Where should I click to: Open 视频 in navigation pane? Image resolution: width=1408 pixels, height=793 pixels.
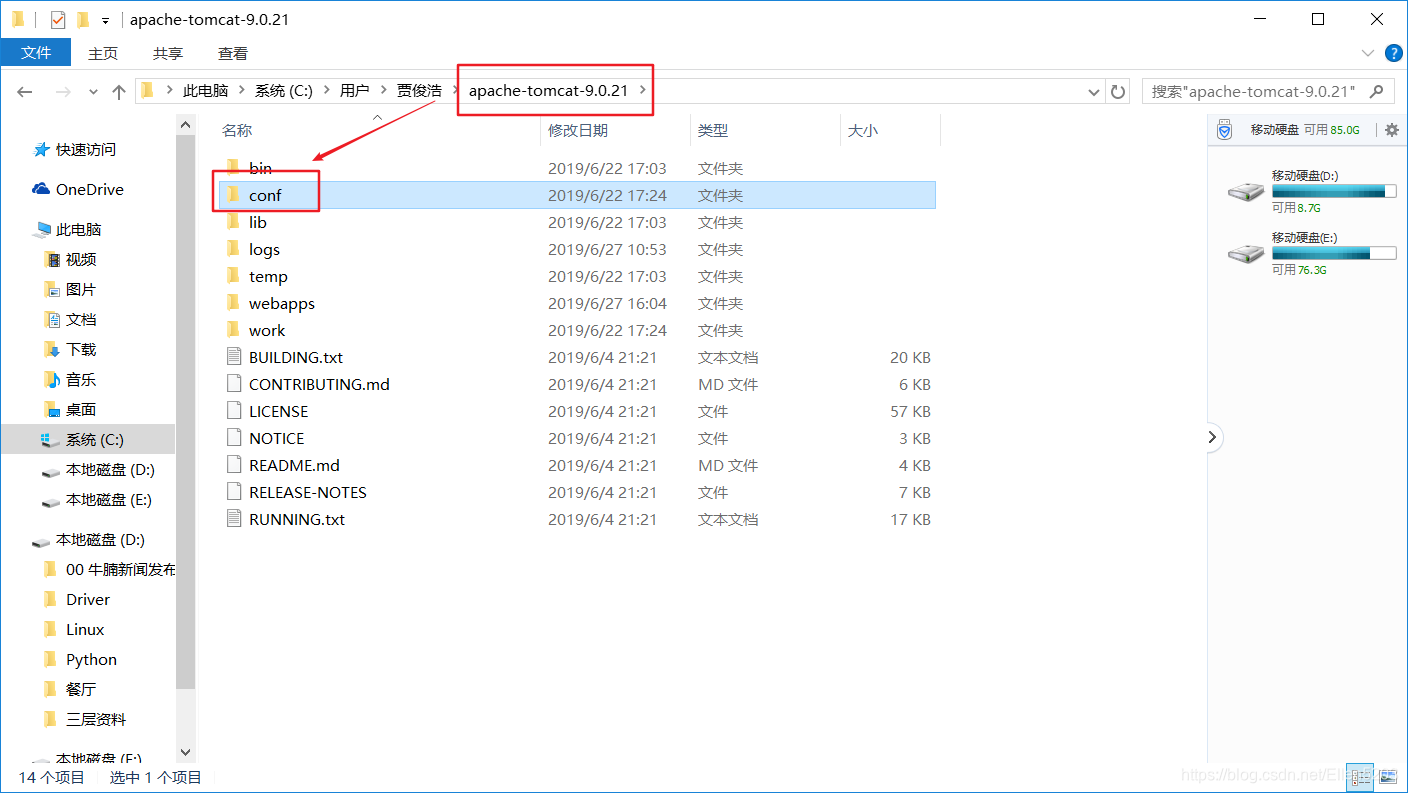pyautogui.click(x=81, y=259)
